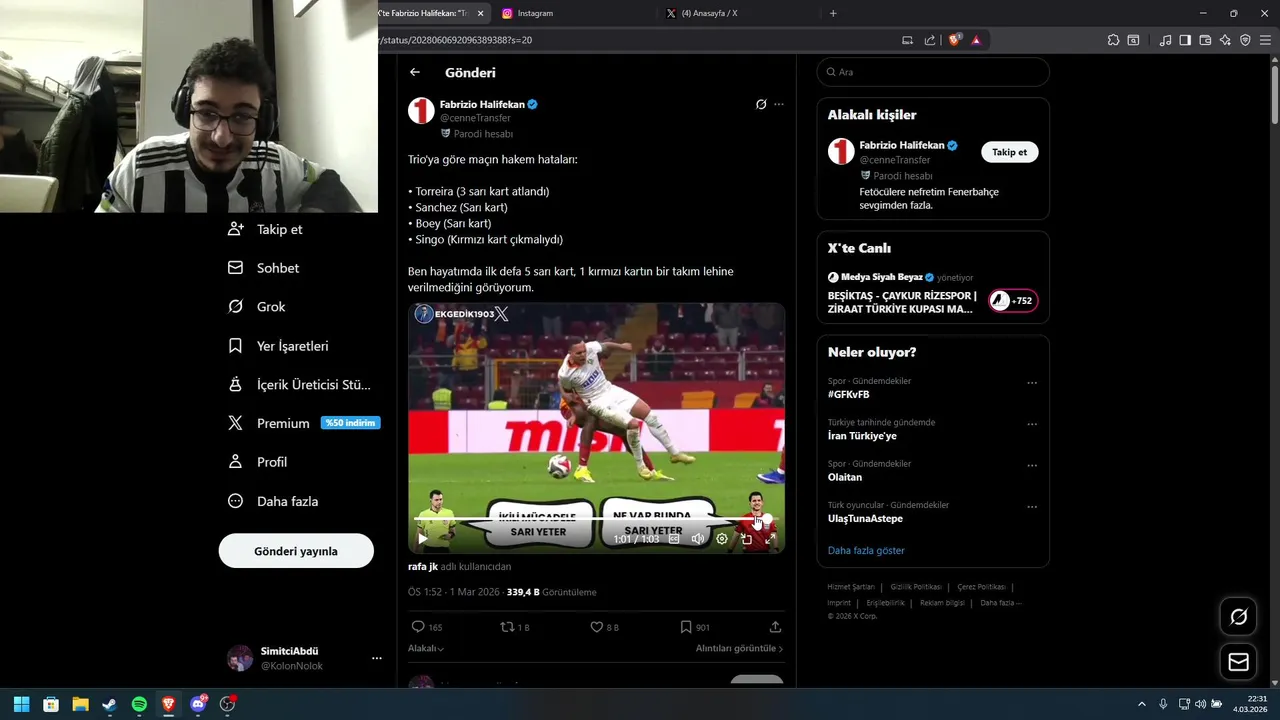Open the Windows Start menu
This screenshot has height=720, width=1280.
pos(21,704)
